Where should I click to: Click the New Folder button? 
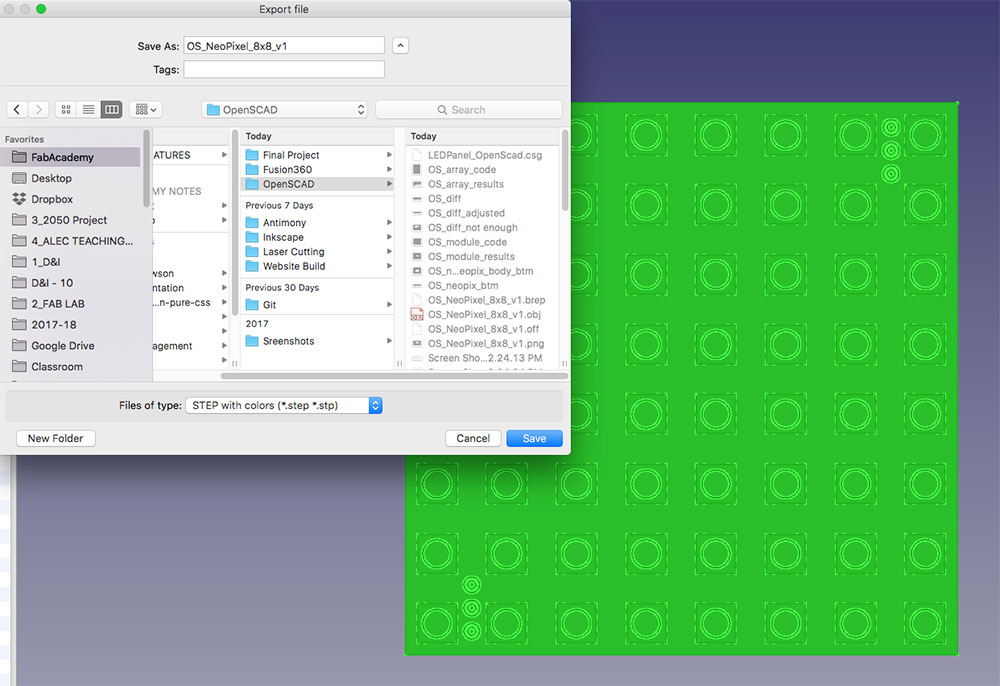(x=55, y=439)
